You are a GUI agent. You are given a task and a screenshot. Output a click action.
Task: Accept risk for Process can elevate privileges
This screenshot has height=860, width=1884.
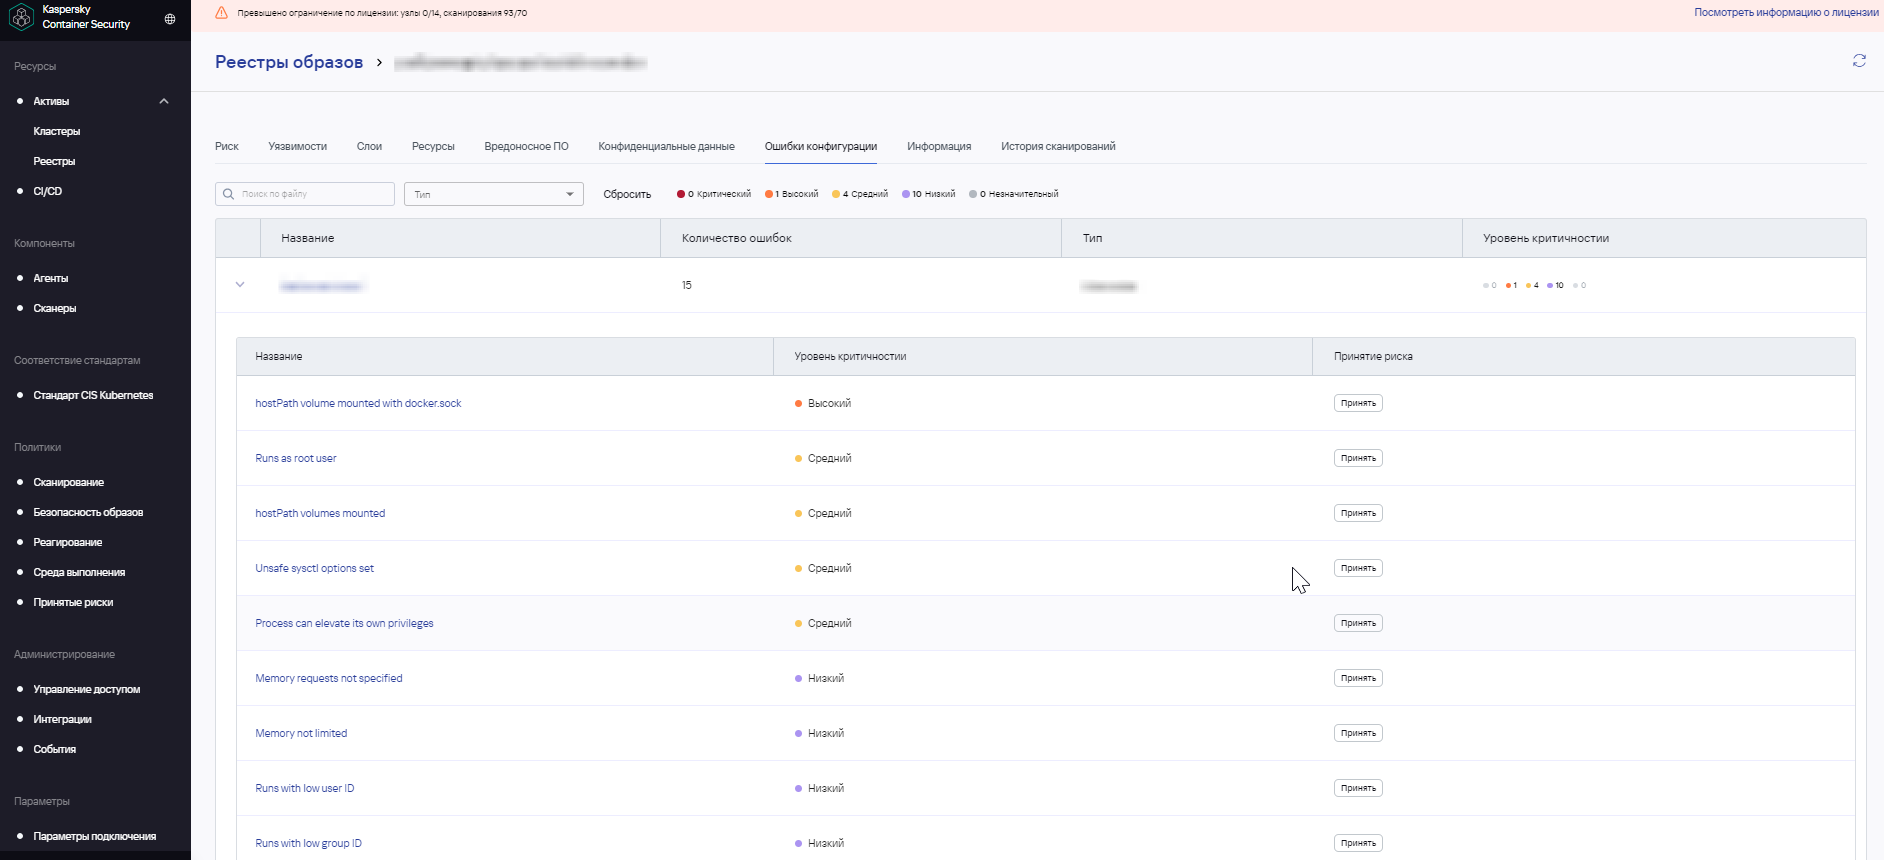click(1358, 623)
